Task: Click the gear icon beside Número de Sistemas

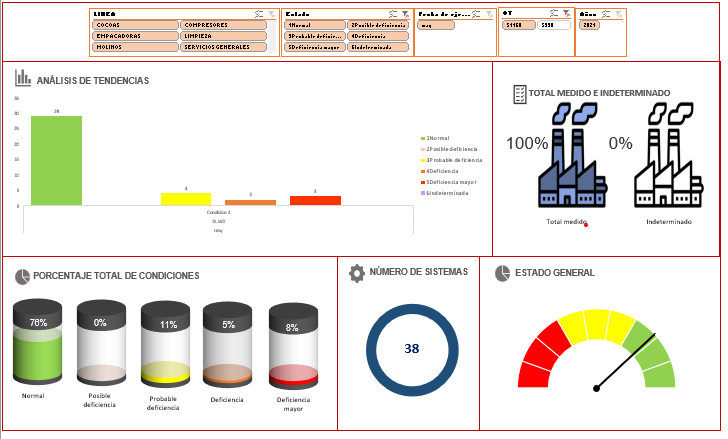Action: tap(357, 273)
